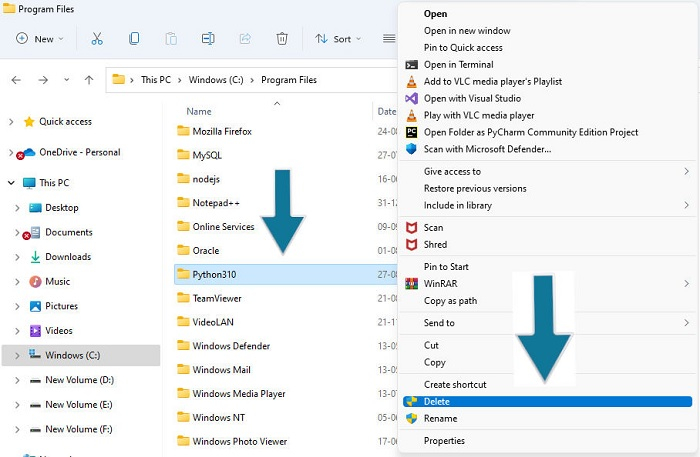Expand the Quick access tree node
Screen dimensions: 700x457
[x=10, y=122]
